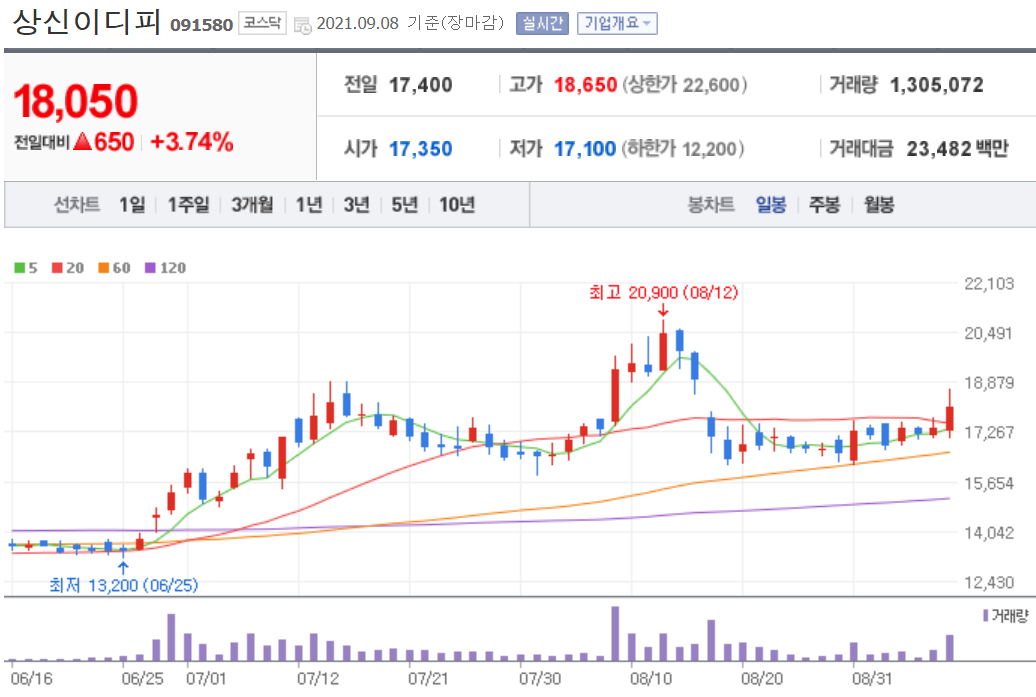Click the calendar clock icon beside the date
This screenshot has width=1036, height=697.
[303, 25]
